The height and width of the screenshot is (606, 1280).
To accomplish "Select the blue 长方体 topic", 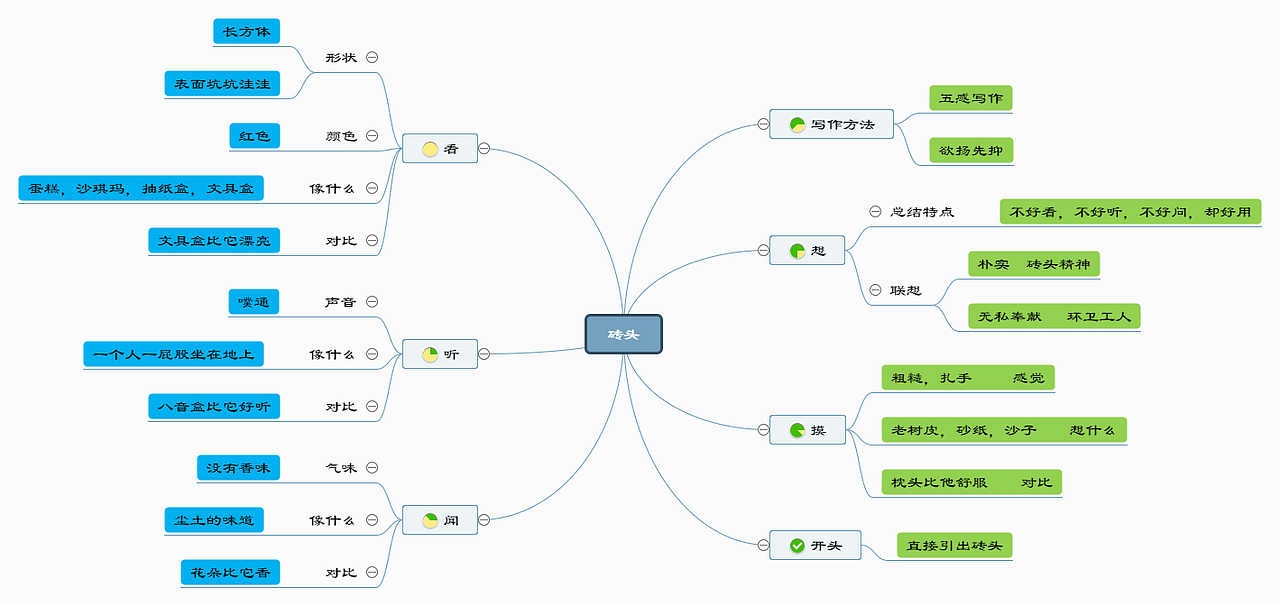I will [x=246, y=31].
